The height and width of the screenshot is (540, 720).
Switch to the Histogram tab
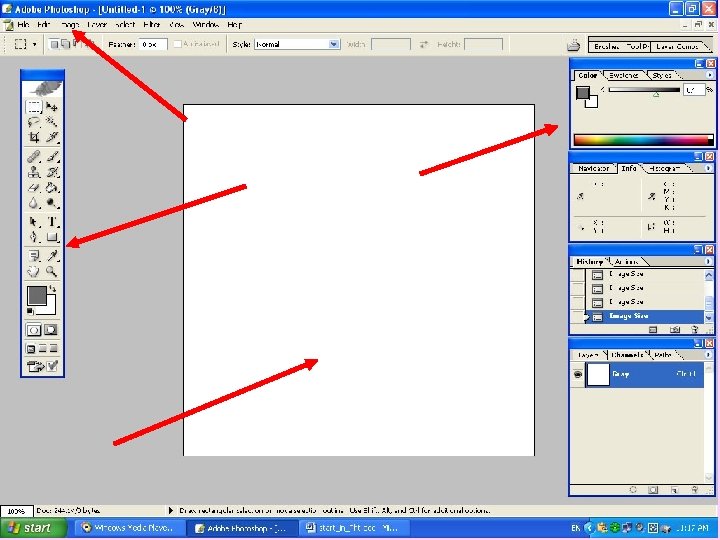click(665, 169)
